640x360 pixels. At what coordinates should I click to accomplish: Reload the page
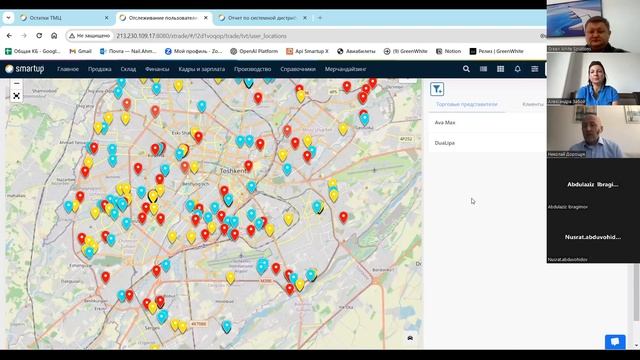click(39, 36)
